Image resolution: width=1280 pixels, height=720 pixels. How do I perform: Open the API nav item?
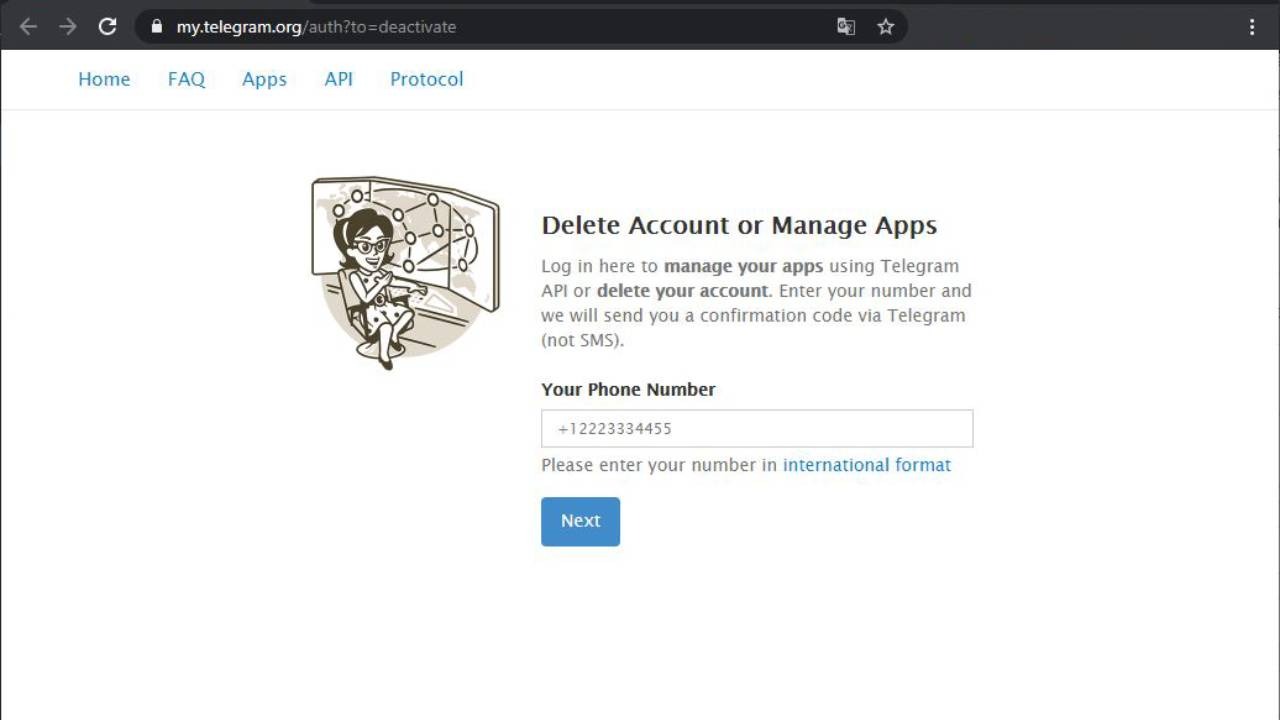click(338, 79)
